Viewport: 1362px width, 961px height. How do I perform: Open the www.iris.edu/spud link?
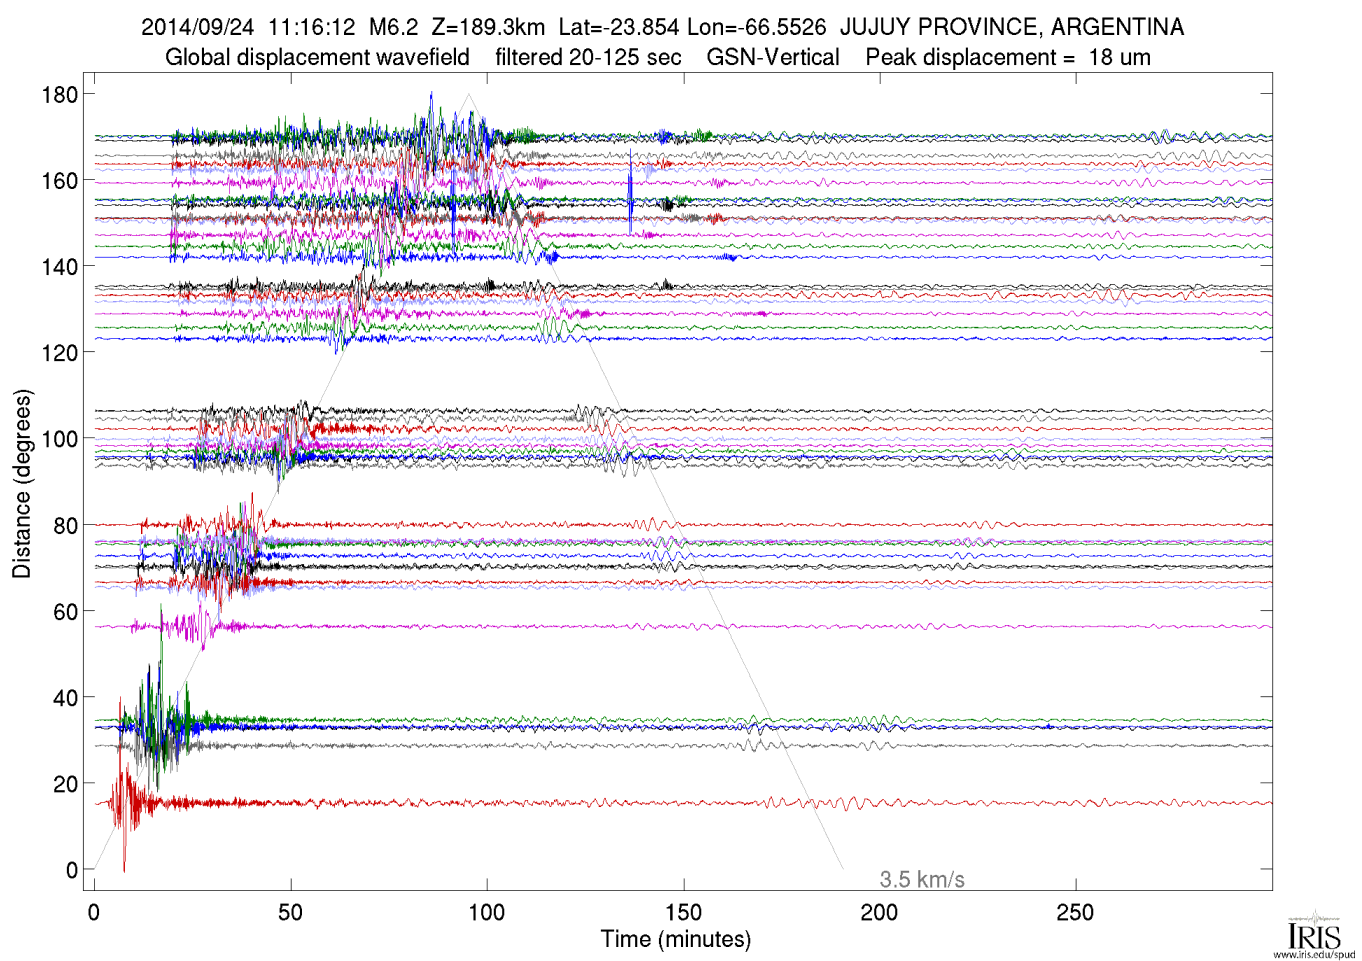coord(1314,954)
